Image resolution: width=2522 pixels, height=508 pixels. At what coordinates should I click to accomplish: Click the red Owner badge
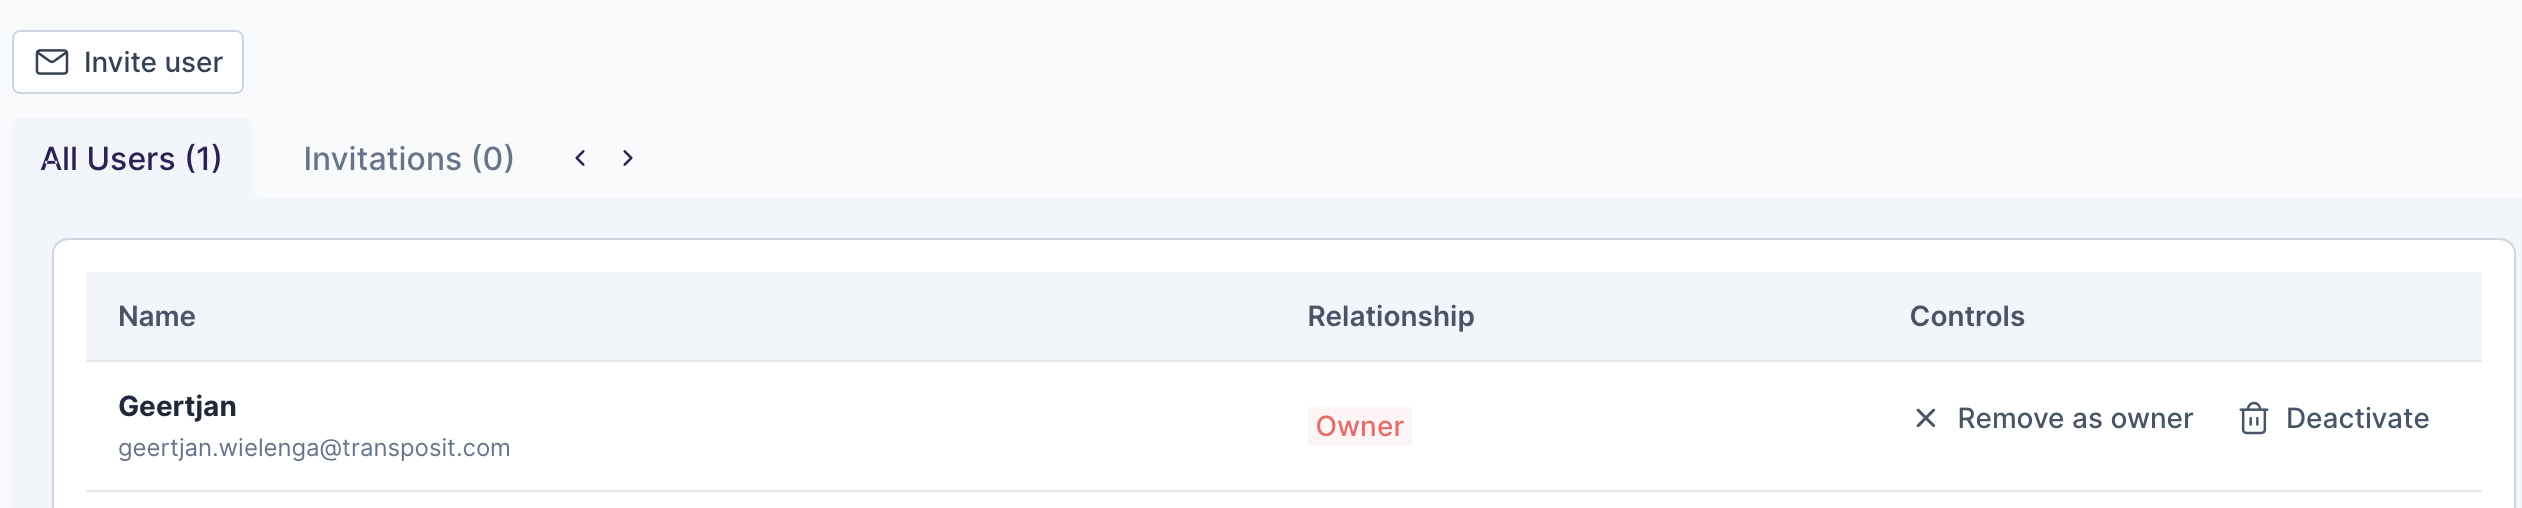(x=1359, y=426)
